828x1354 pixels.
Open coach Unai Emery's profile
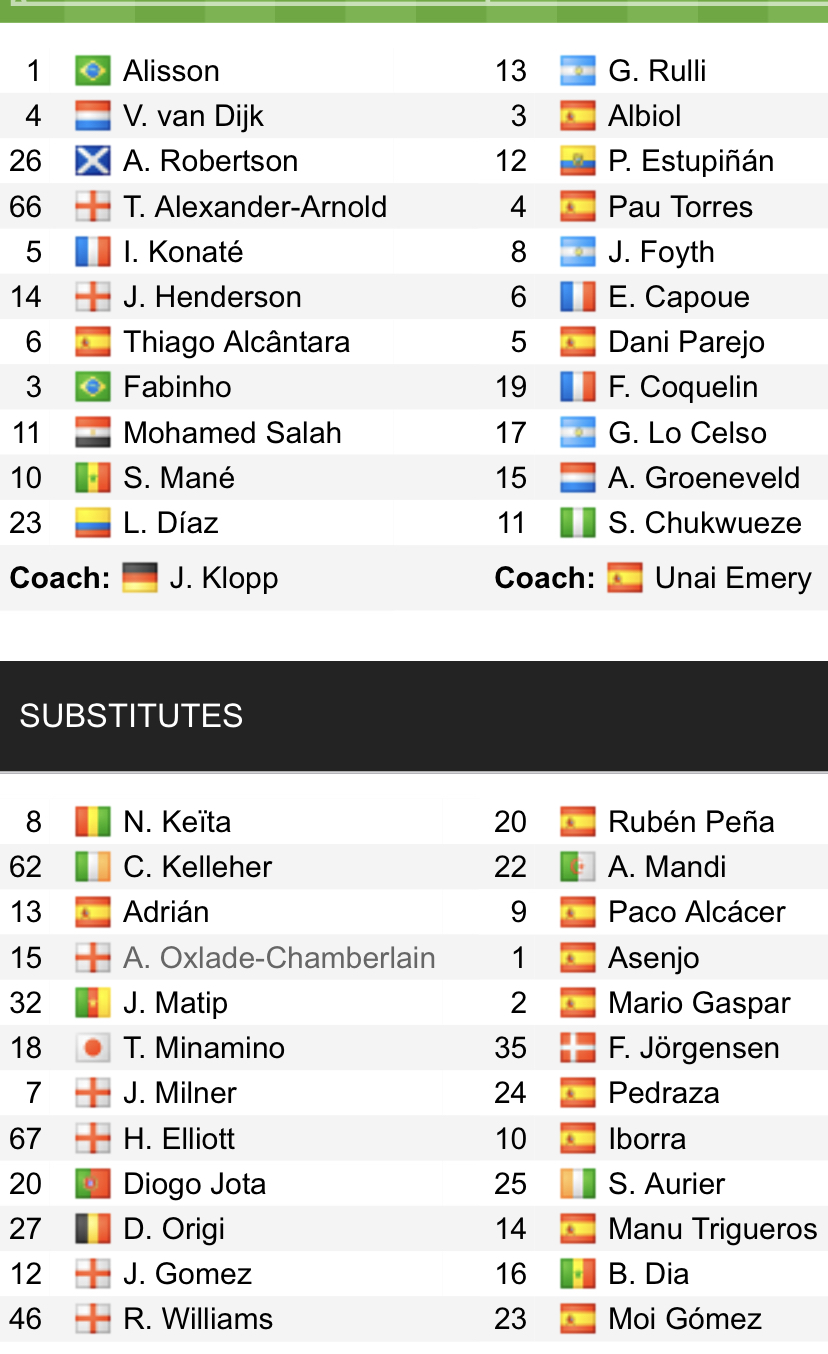tap(732, 578)
